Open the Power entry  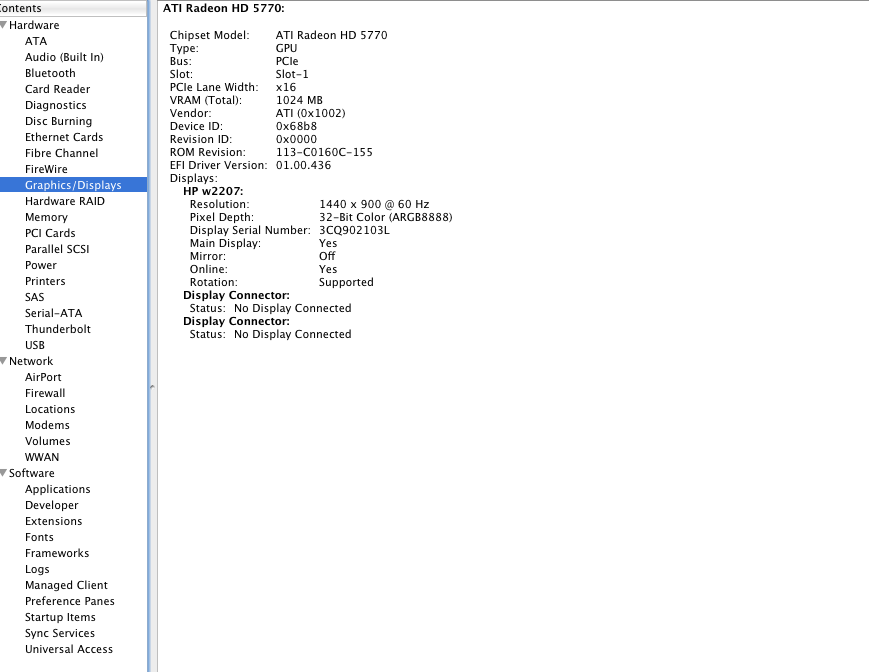41,265
